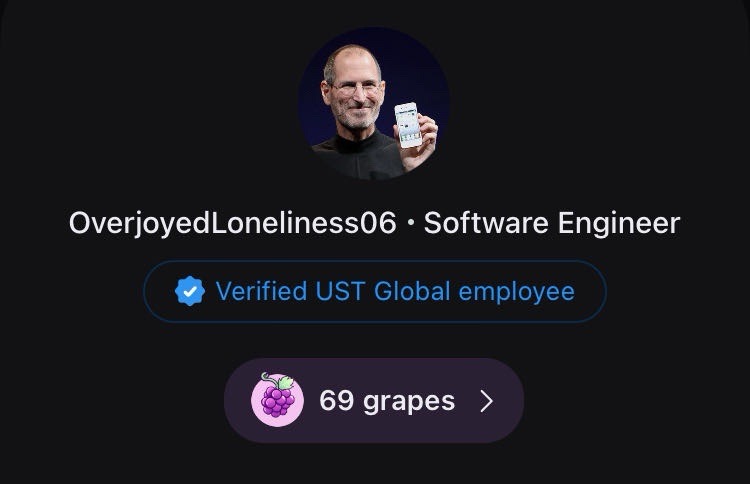Tap the purple grapes icon

click(x=277, y=399)
